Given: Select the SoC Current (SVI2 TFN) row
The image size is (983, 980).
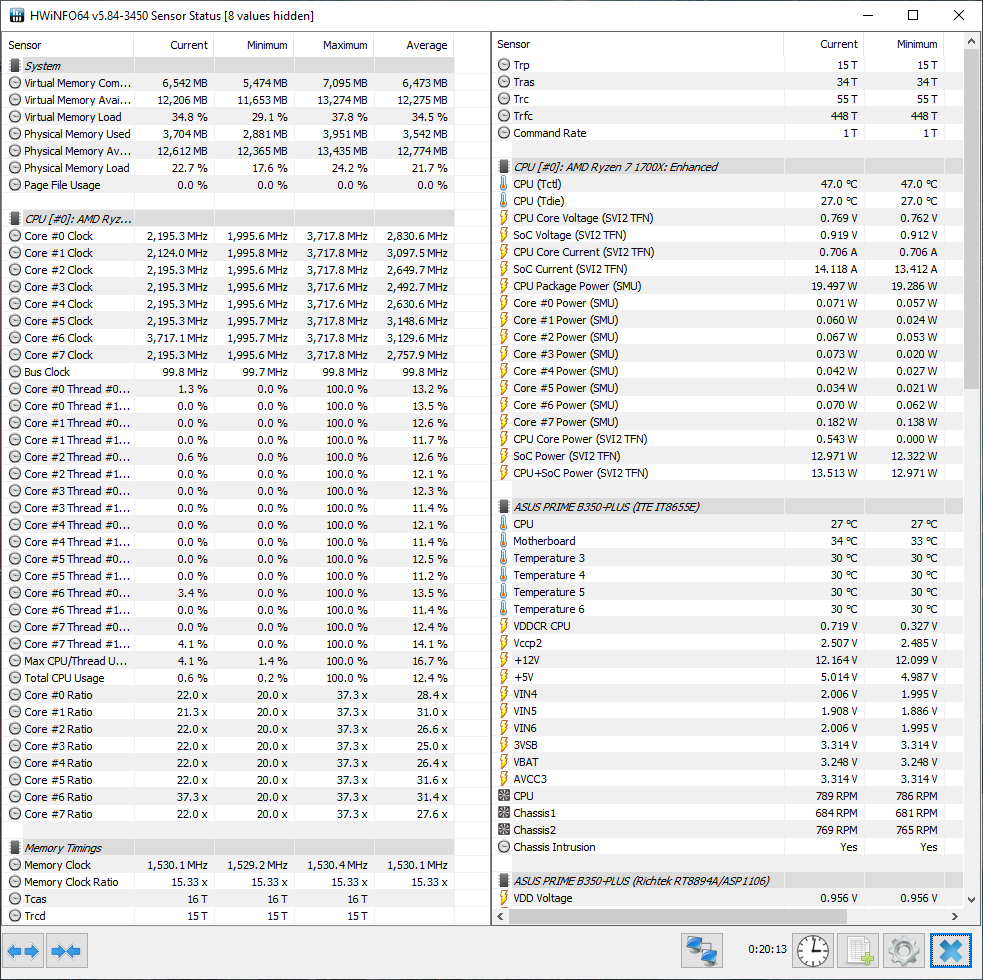Looking at the screenshot, I should (728, 269).
